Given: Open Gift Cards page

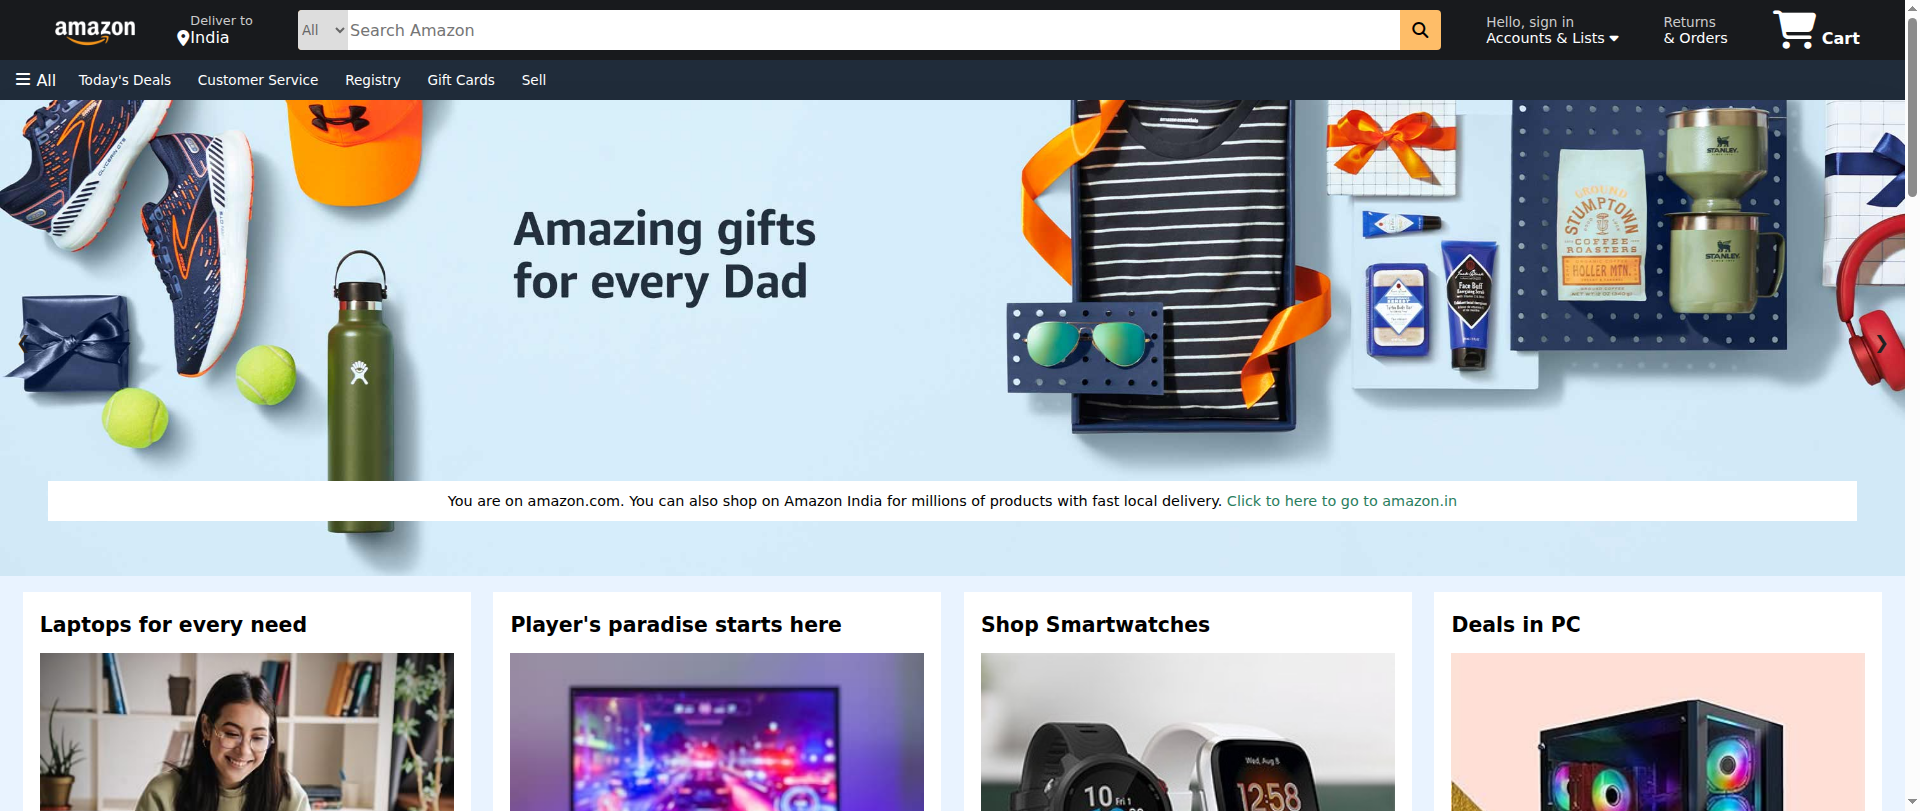Looking at the screenshot, I should point(461,80).
